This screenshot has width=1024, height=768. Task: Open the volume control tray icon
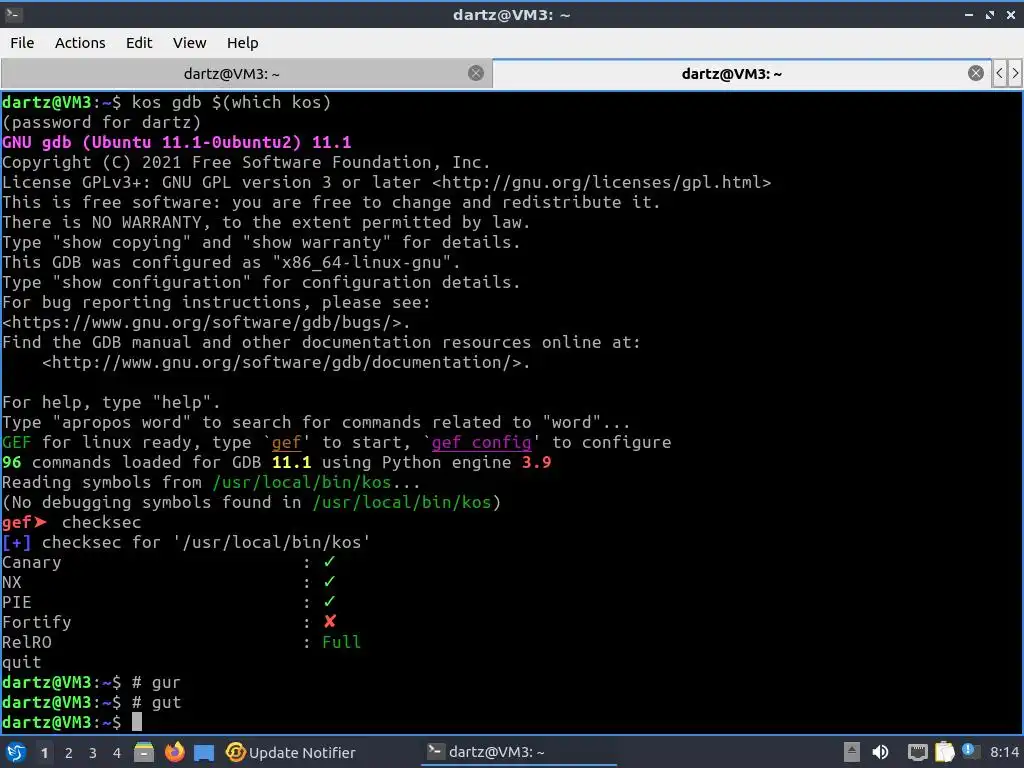880,752
